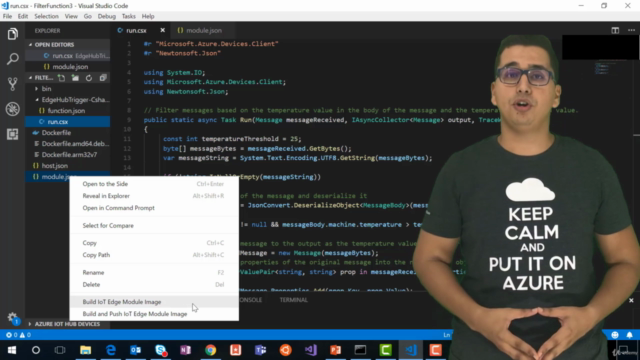Open the Selection menu
Viewport: 640px width, 360px height.
[46, 16]
